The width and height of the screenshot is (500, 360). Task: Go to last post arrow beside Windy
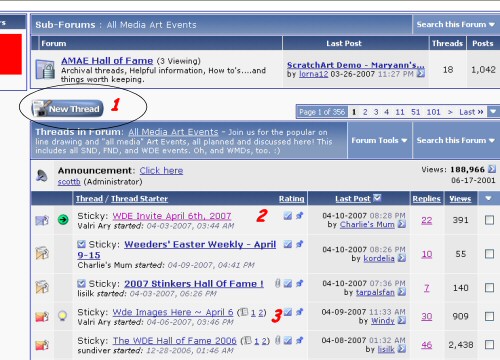(x=402, y=320)
